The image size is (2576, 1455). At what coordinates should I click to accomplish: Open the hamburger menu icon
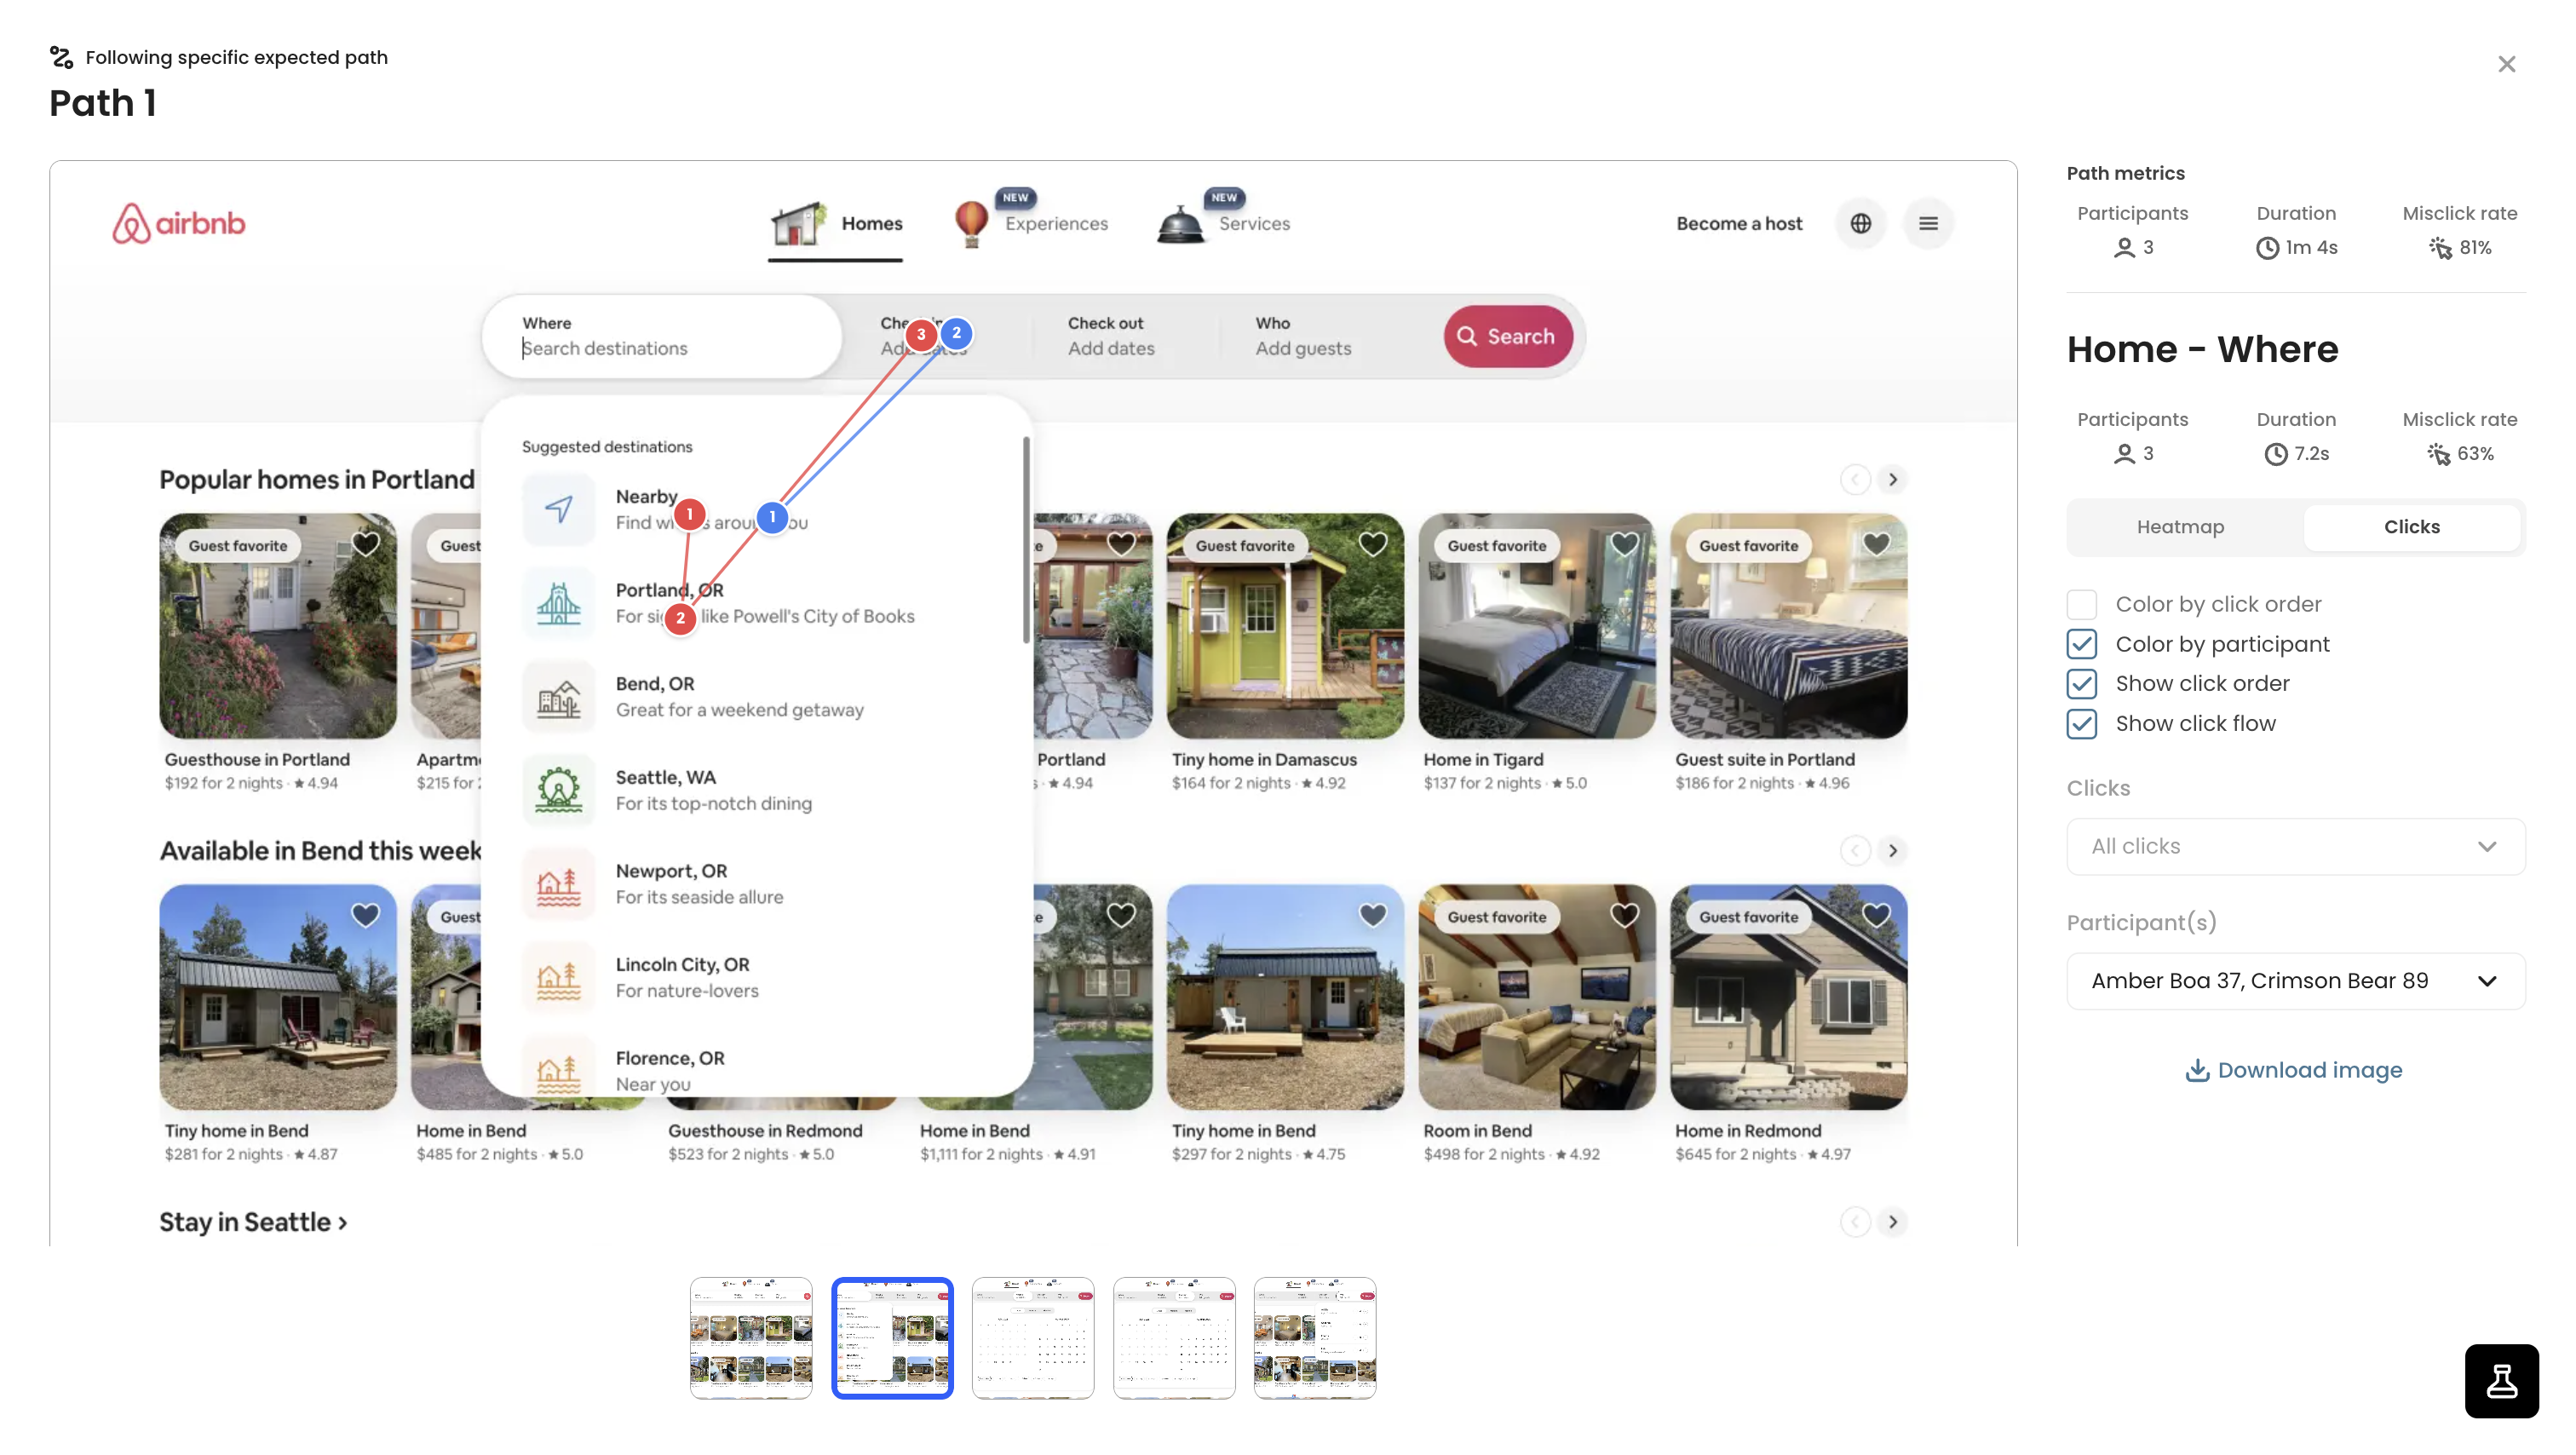pos(1928,223)
